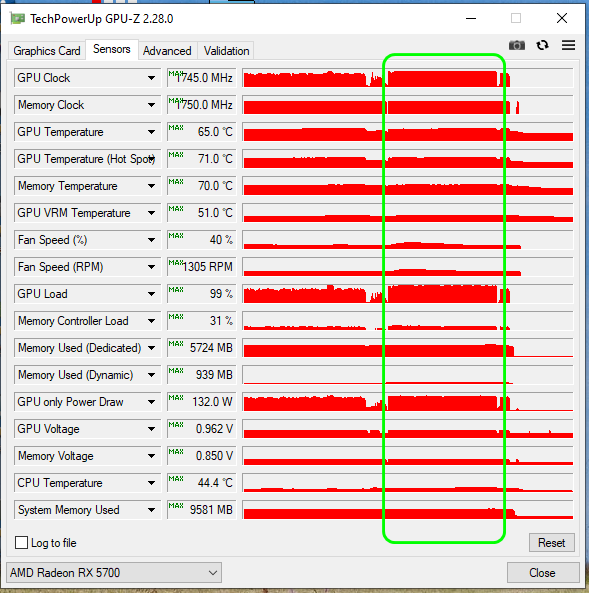Click the 939 MB dynamic memory value

click(202, 375)
